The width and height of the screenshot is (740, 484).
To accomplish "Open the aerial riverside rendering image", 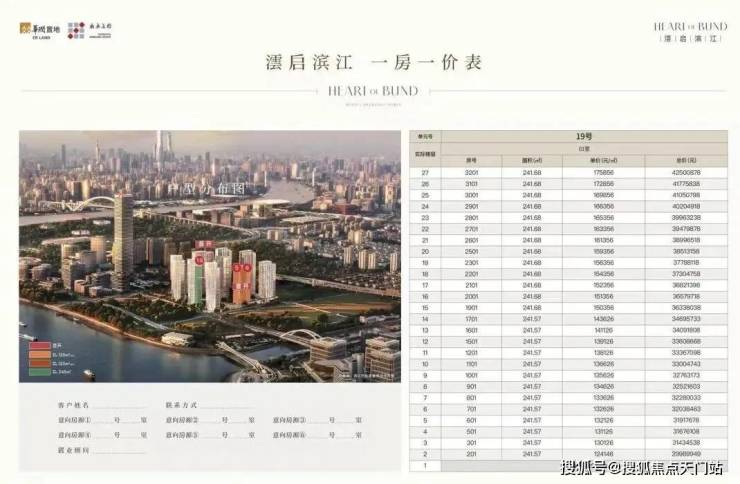I will click(210, 256).
